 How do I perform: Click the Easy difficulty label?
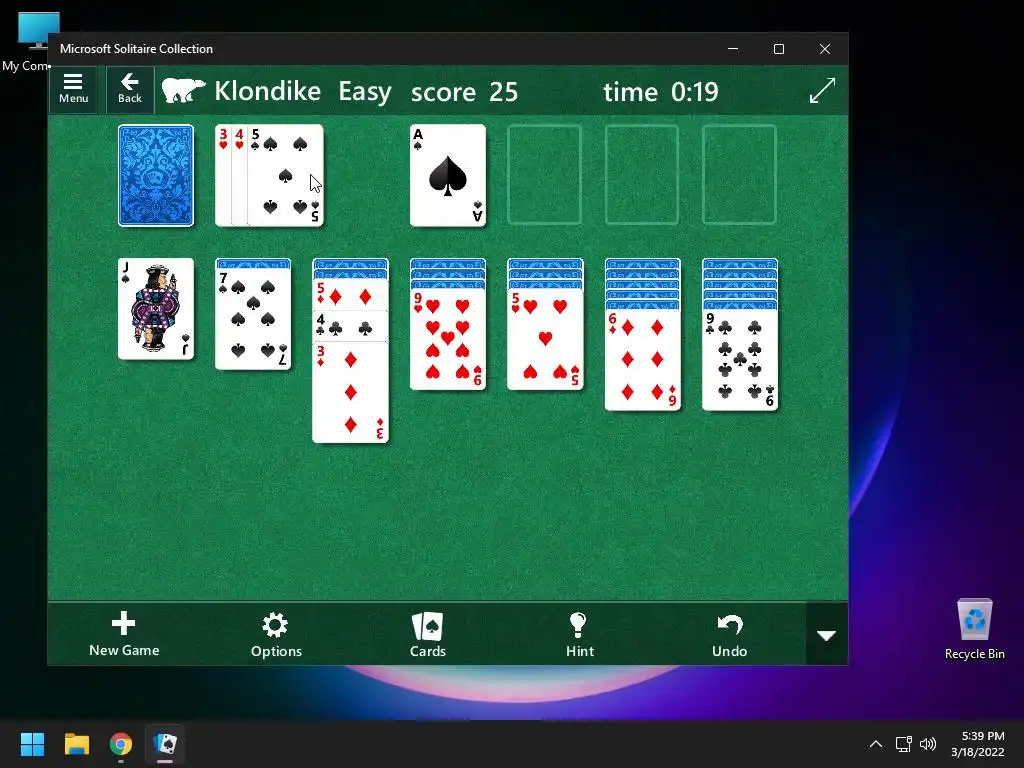365,92
